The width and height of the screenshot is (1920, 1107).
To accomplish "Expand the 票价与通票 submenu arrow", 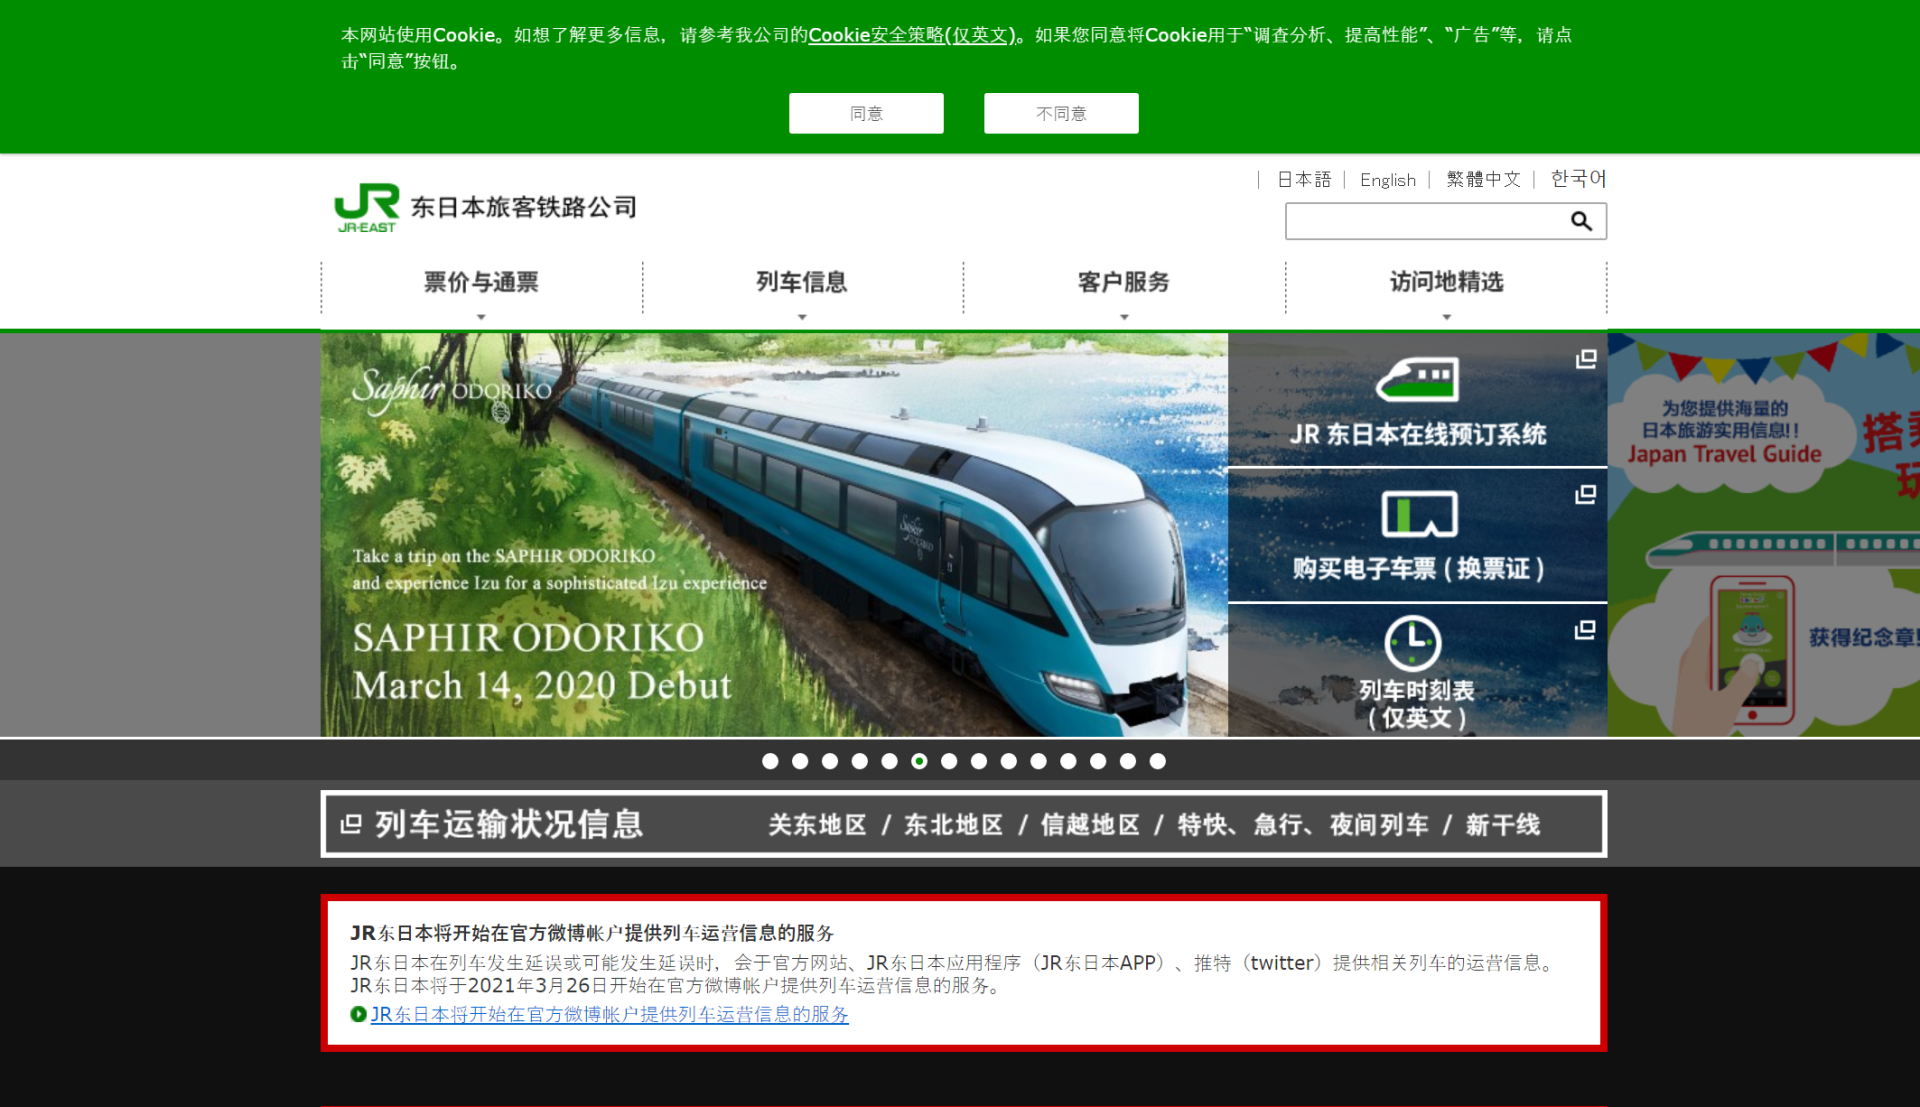I will (x=481, y=316).
